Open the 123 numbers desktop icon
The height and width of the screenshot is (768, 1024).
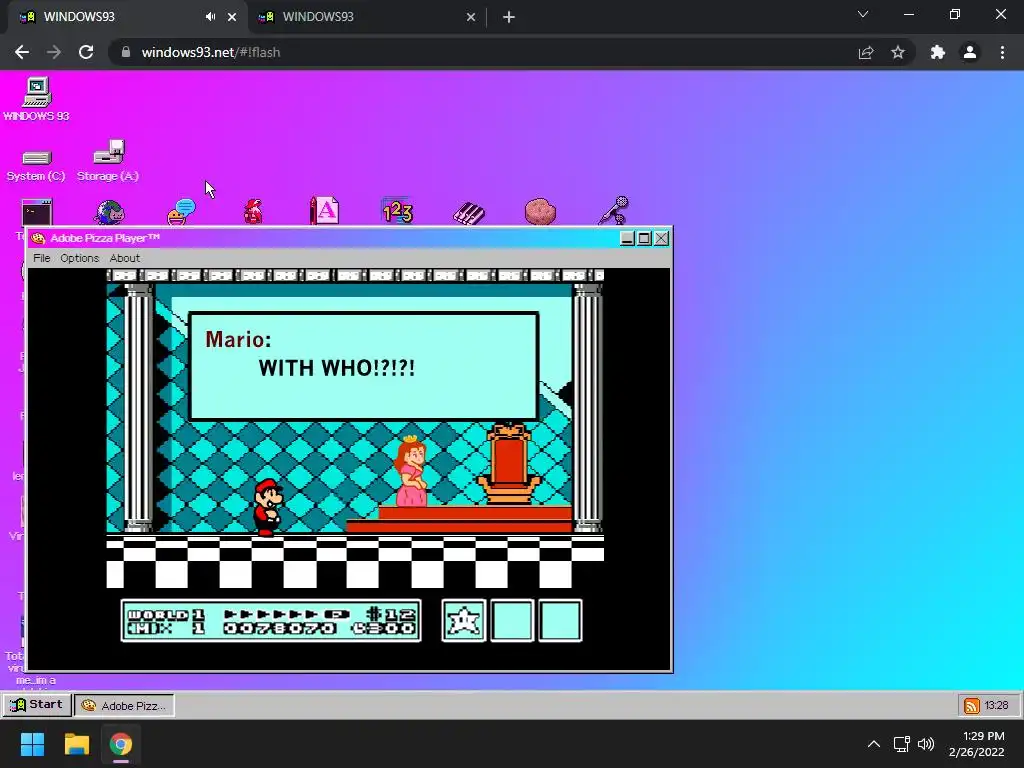pyautogui.click(x=397, y=211)
